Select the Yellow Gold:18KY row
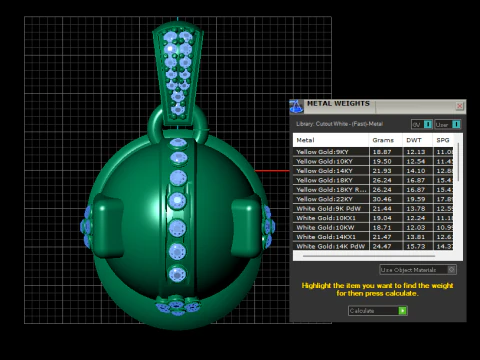This screenshot has width=480, height=360. (373, 180)
